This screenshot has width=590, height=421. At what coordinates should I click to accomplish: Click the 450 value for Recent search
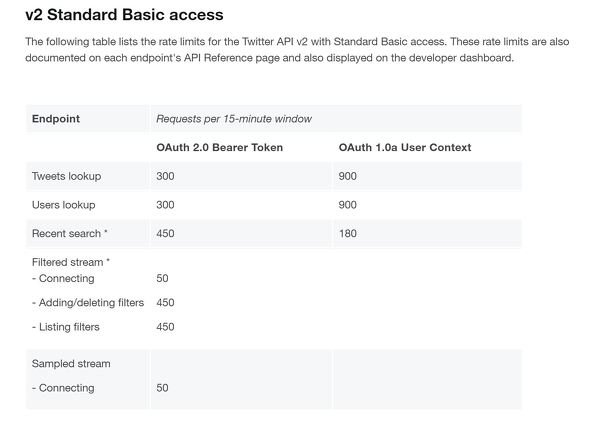[x=165, y=233]
